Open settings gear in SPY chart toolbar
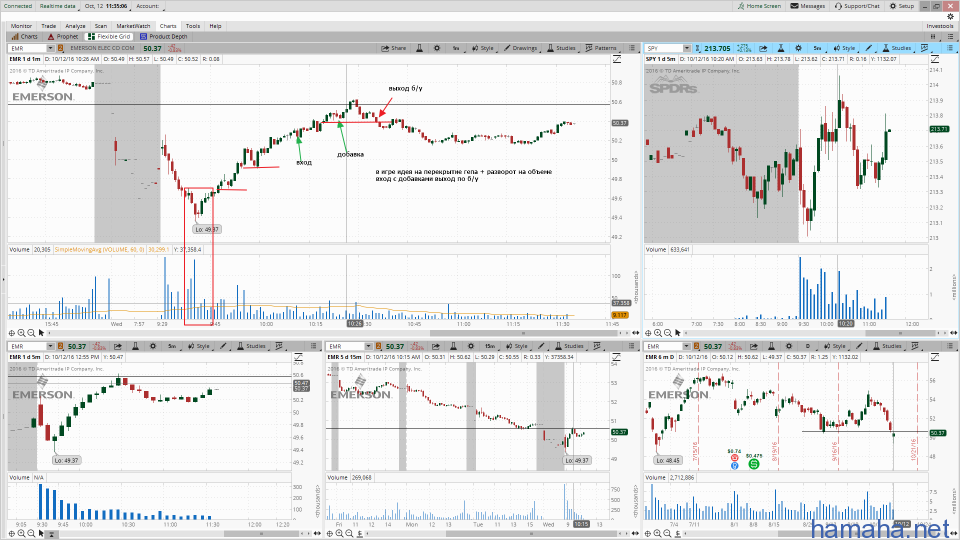Screen dimensions: 960x540 point(798,48)
